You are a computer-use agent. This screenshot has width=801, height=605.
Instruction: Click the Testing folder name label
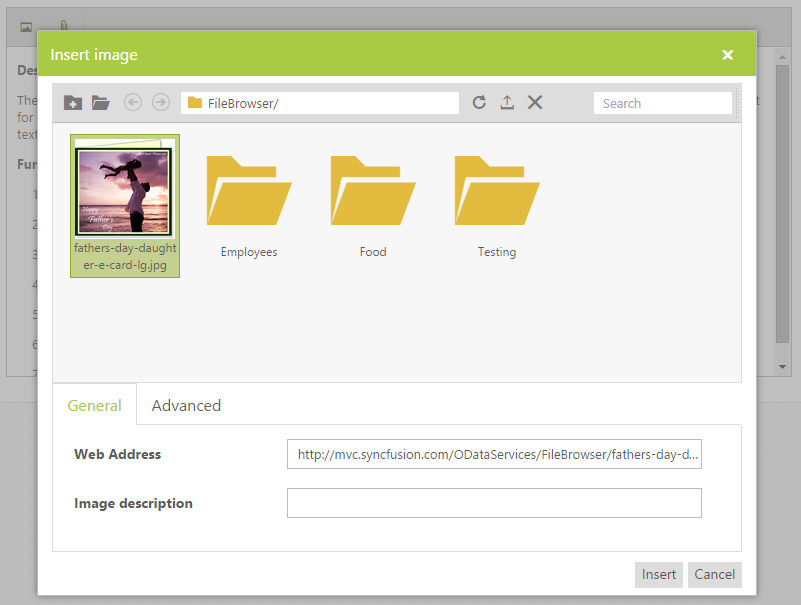(497, 252)
